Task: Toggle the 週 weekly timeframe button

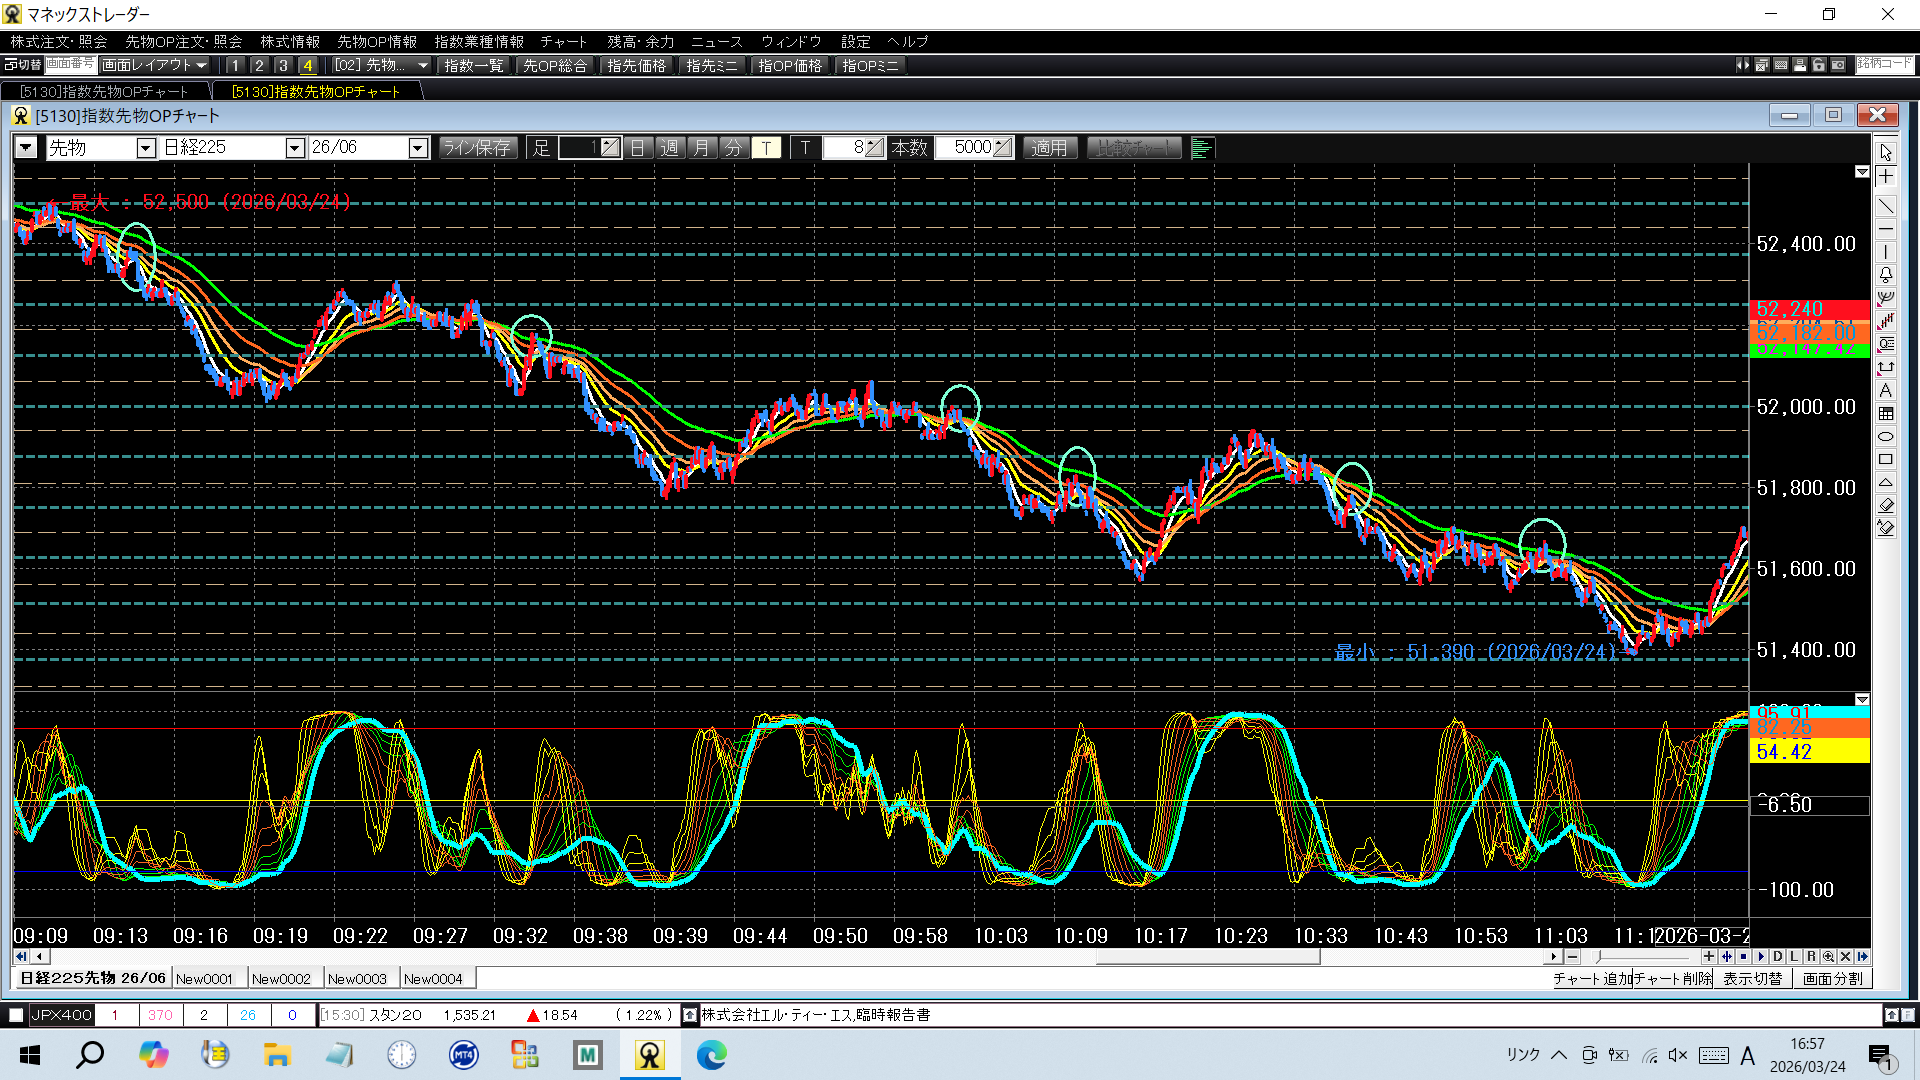Action: [670, 148]
